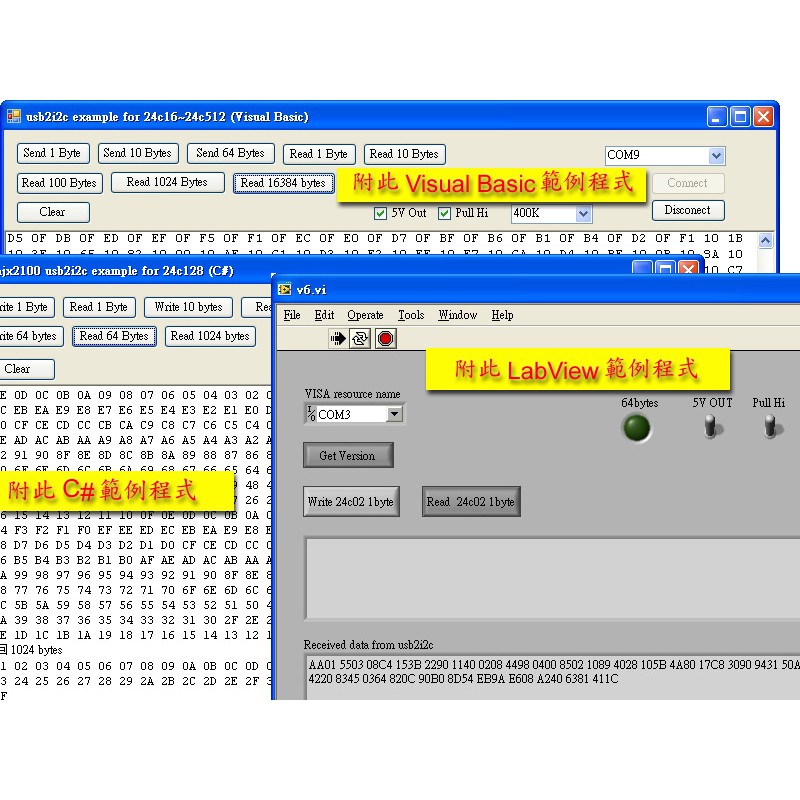The width and height of the screenshot is (800, 800).
Task: Toggle the 5V Out checkbox
Action: click(x=381, y=213)
